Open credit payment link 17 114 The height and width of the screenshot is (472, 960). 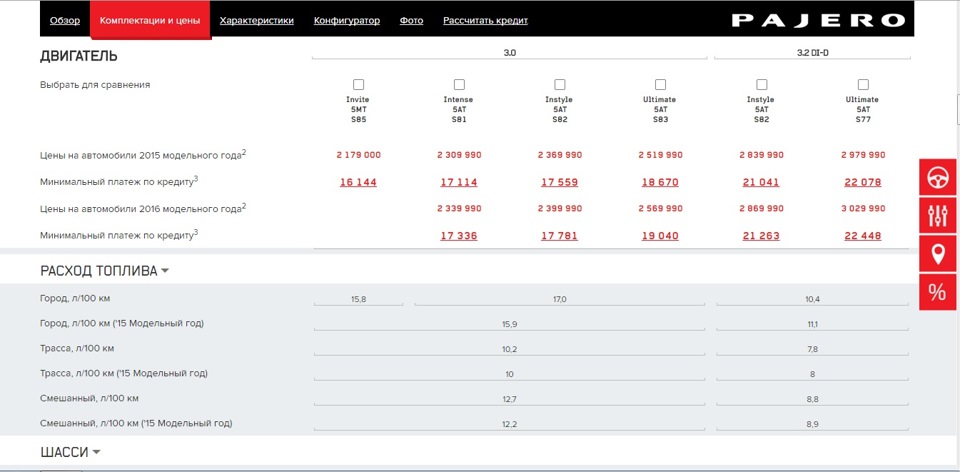pyautogui.click(x=459, y=182)
